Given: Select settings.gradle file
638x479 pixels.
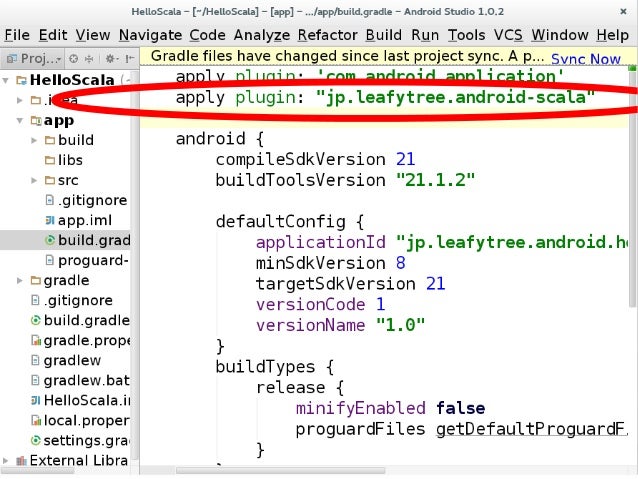Looking at the screenshot, I should click(87, 440).
